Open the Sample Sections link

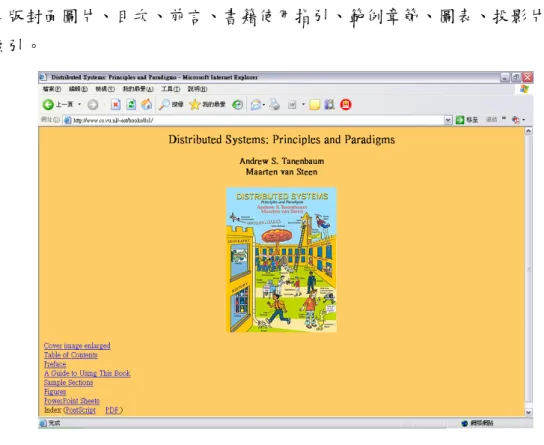click(68, 382)
